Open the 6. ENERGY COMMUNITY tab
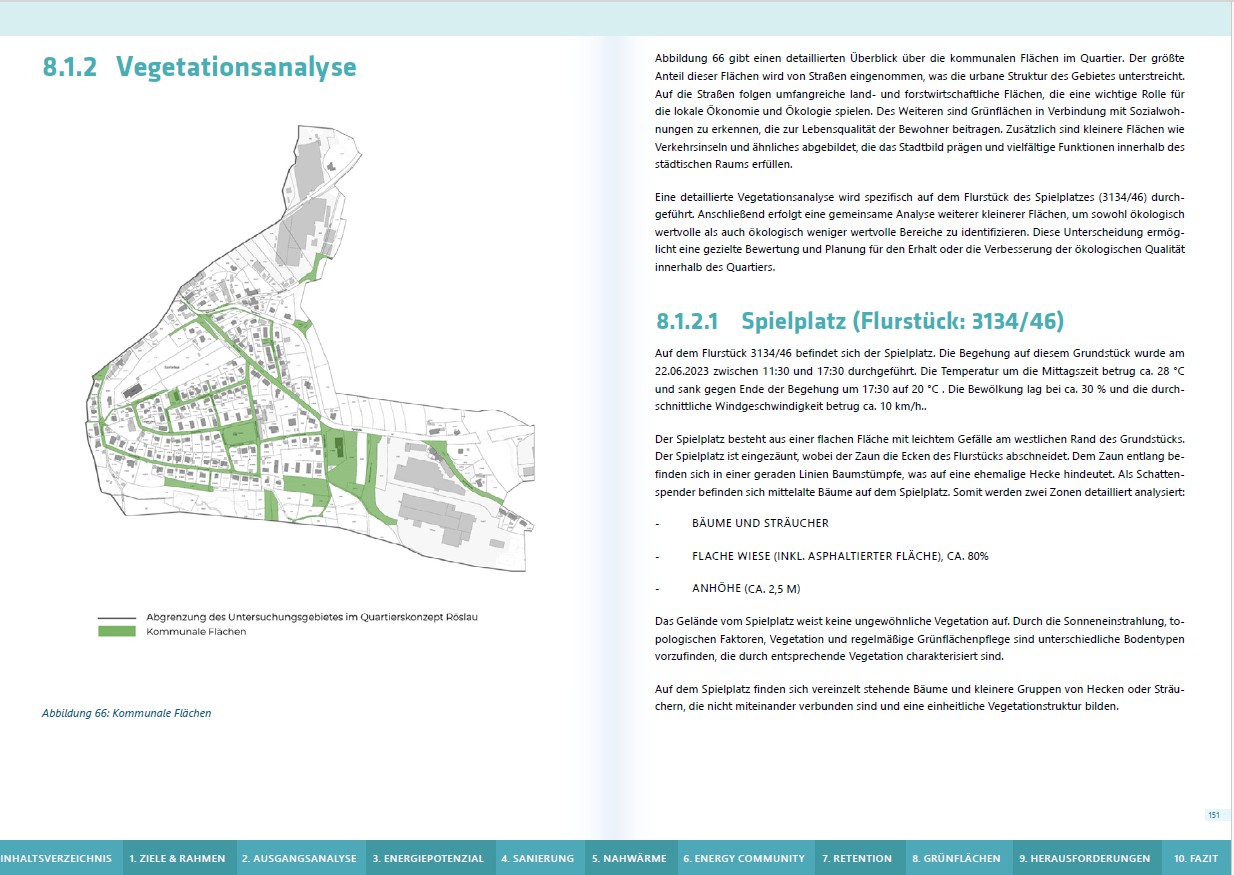This screenshot has height=875, width=1234. (744, 858)
